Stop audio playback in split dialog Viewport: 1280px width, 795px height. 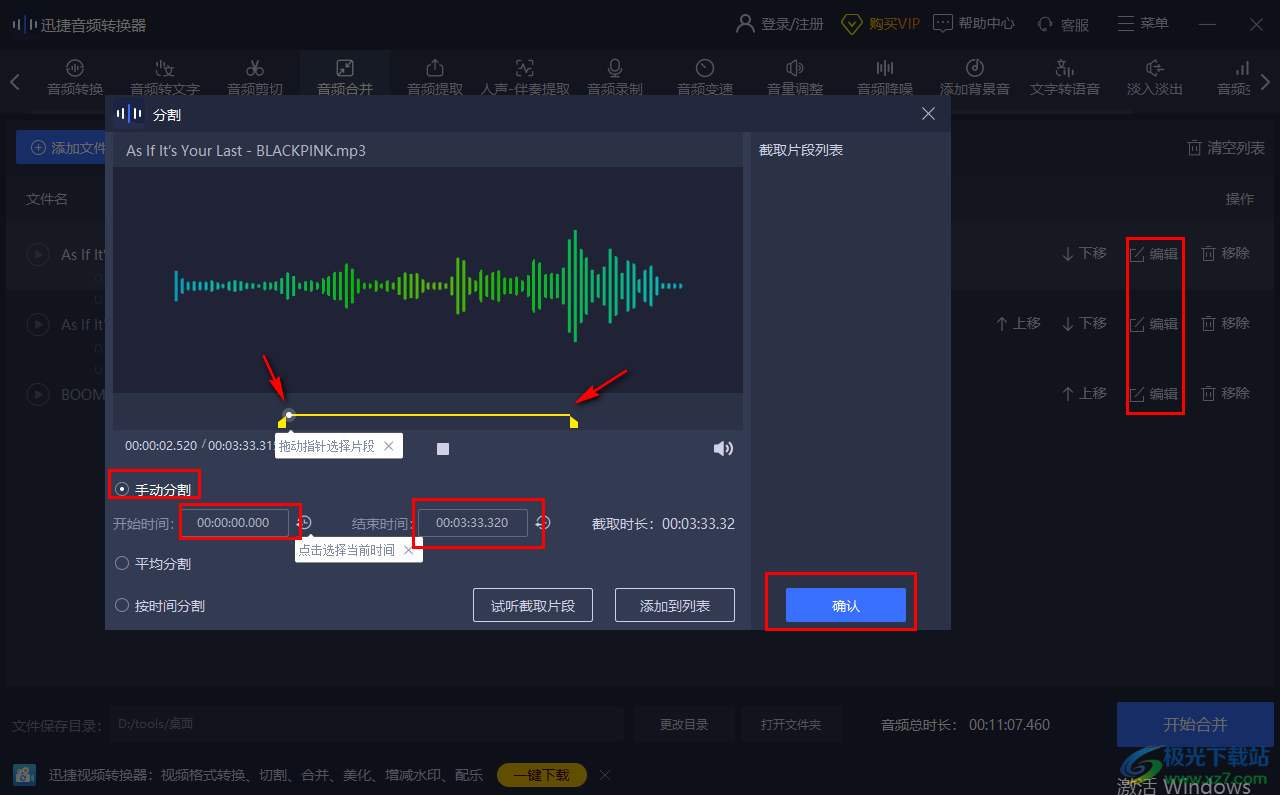[443, 449]
